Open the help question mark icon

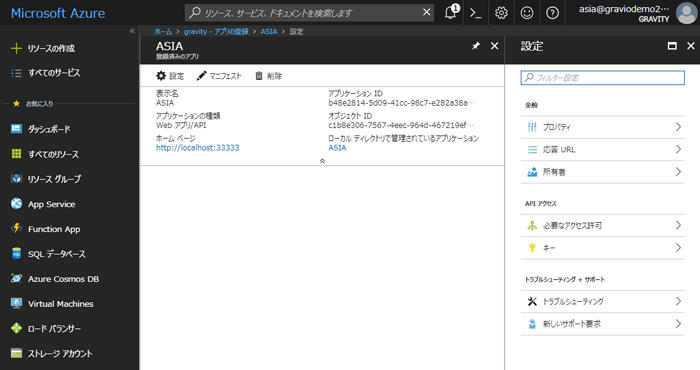[x=552, y=13]
